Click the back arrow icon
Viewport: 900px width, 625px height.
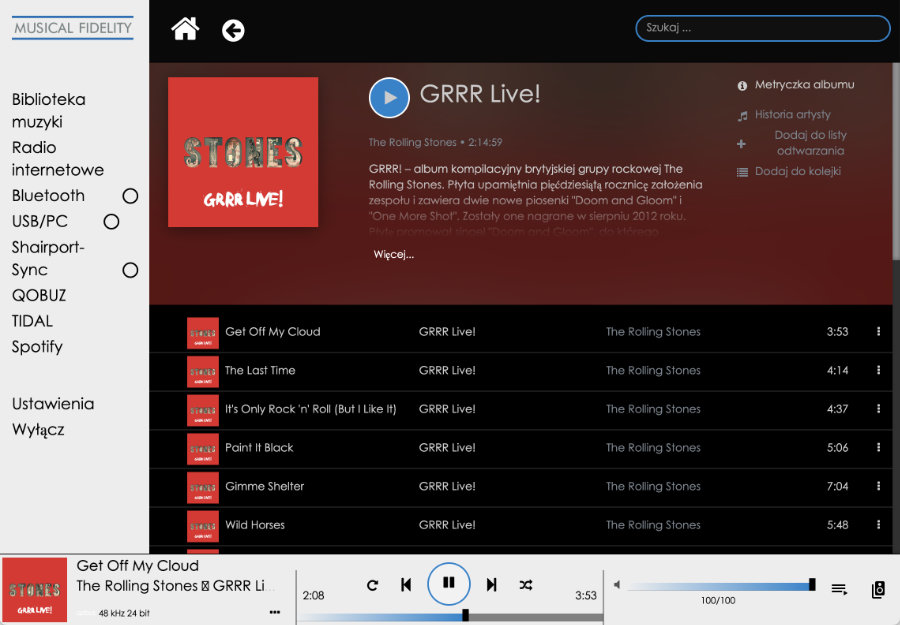tap(233, 30)
